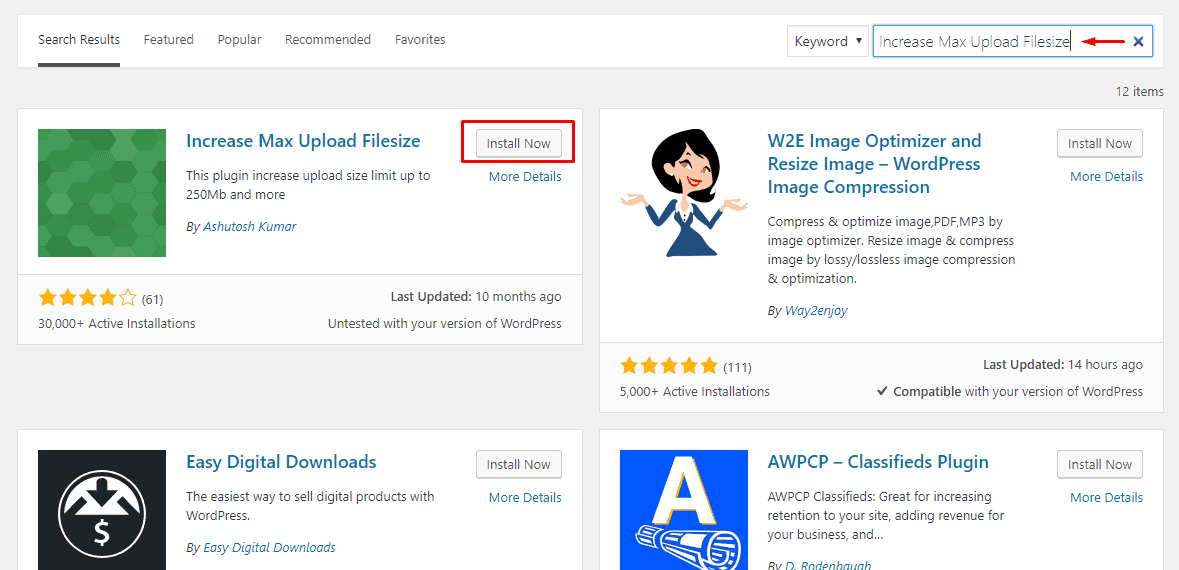The image size is (1179, 570).
Task: Install Easy Digital Downloads plugin
Action: 519,464
